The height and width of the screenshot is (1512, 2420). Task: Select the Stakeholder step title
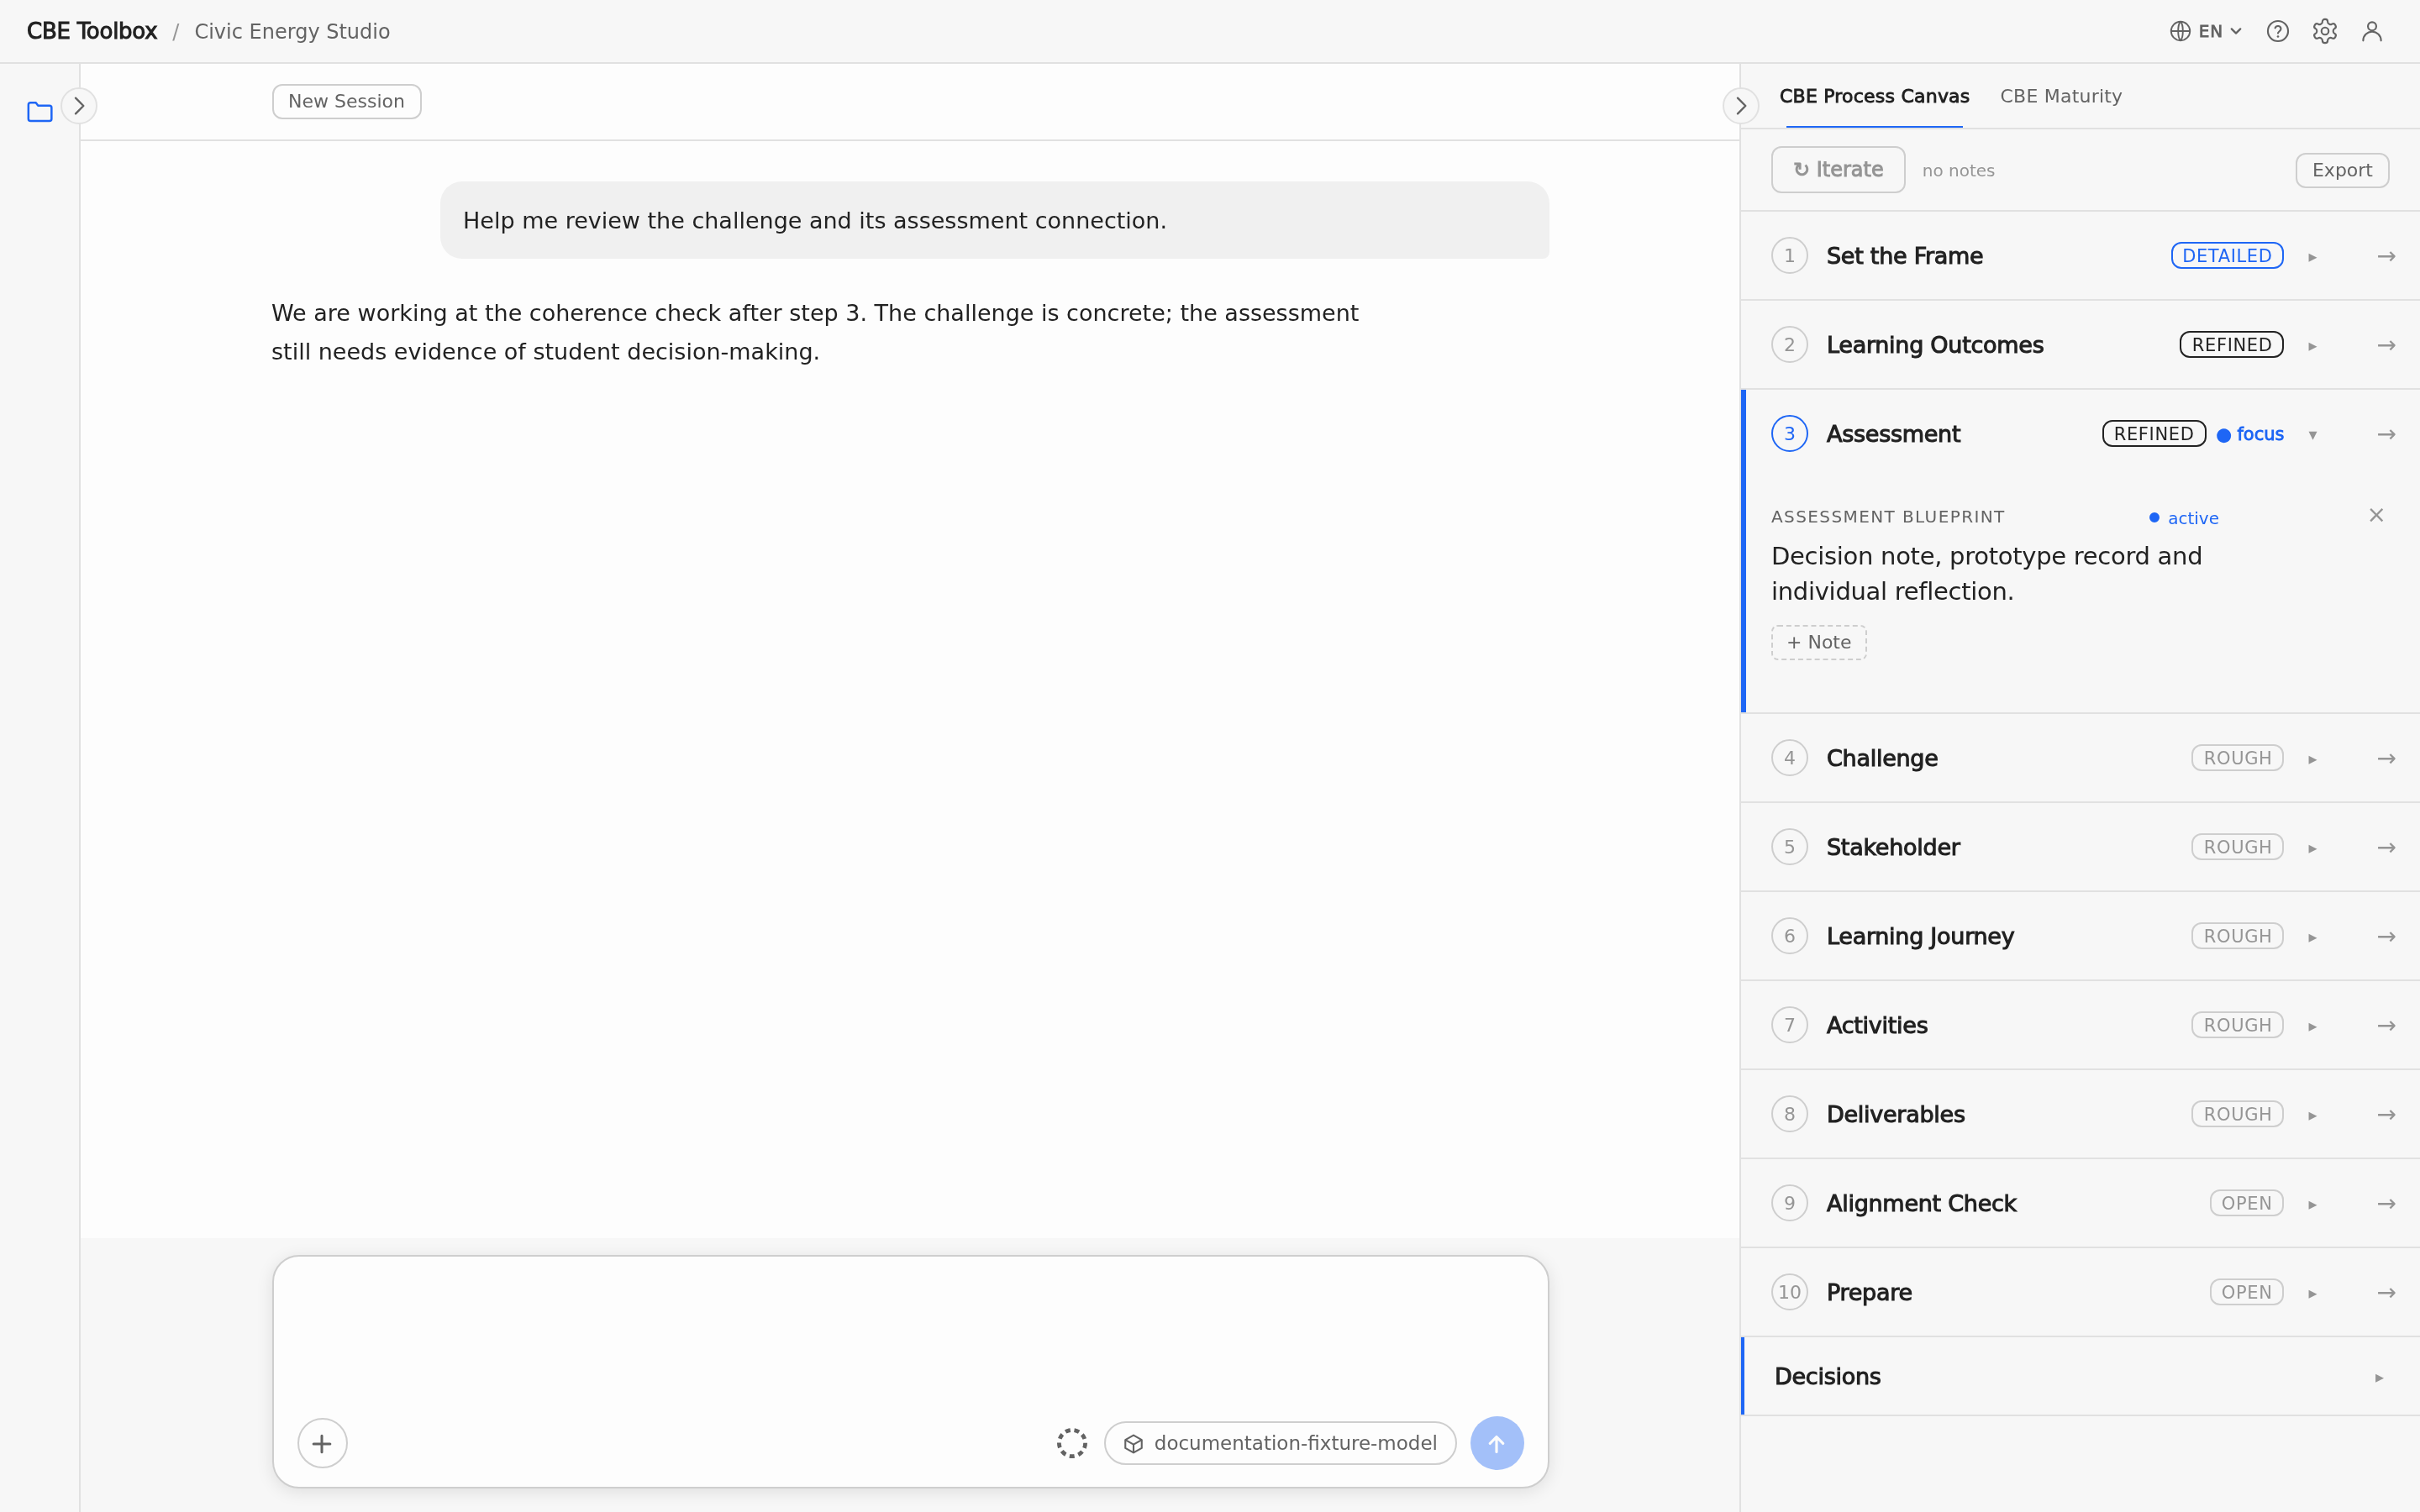pyautogui.click(x=1892, y=847)
